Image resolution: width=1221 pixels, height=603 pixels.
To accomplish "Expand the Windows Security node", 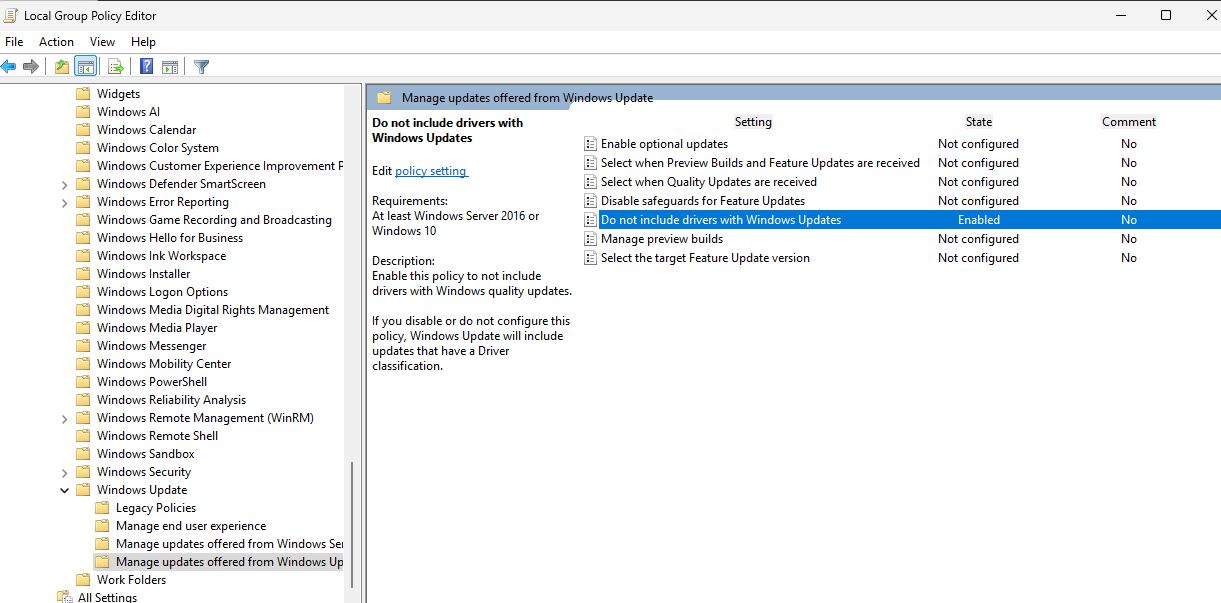I will pos(65,472).
